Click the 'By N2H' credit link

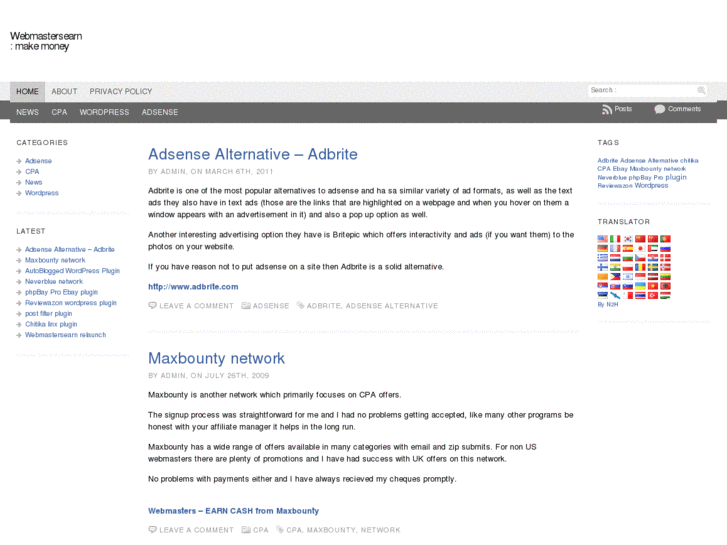[x=608, y=305]
